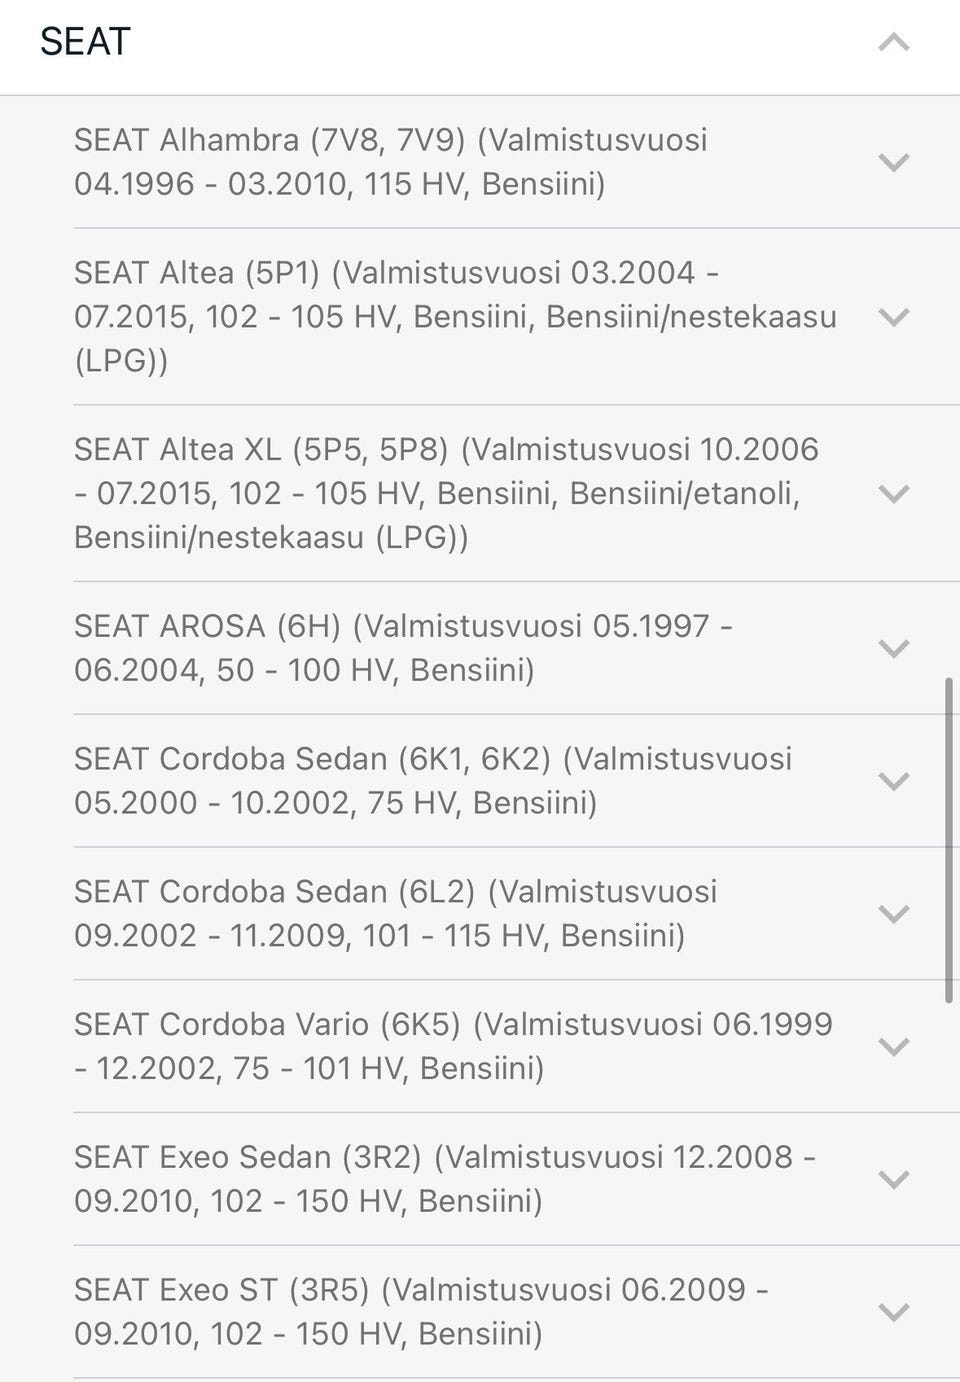Expand the SEAT Altea (5P1) chevron
Screen dimensions: 960x1382
pos(893,317)
